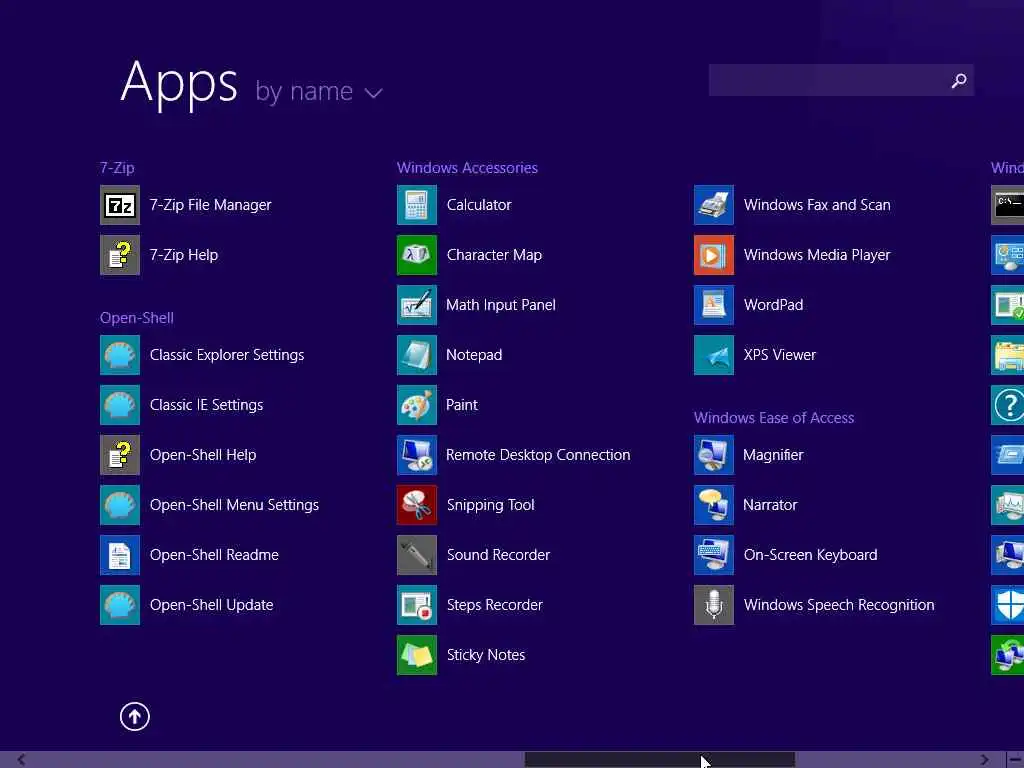Screen dimensions: 1024x768
Task: Open the Sticky Notes icon
Action: pos(417,655)
